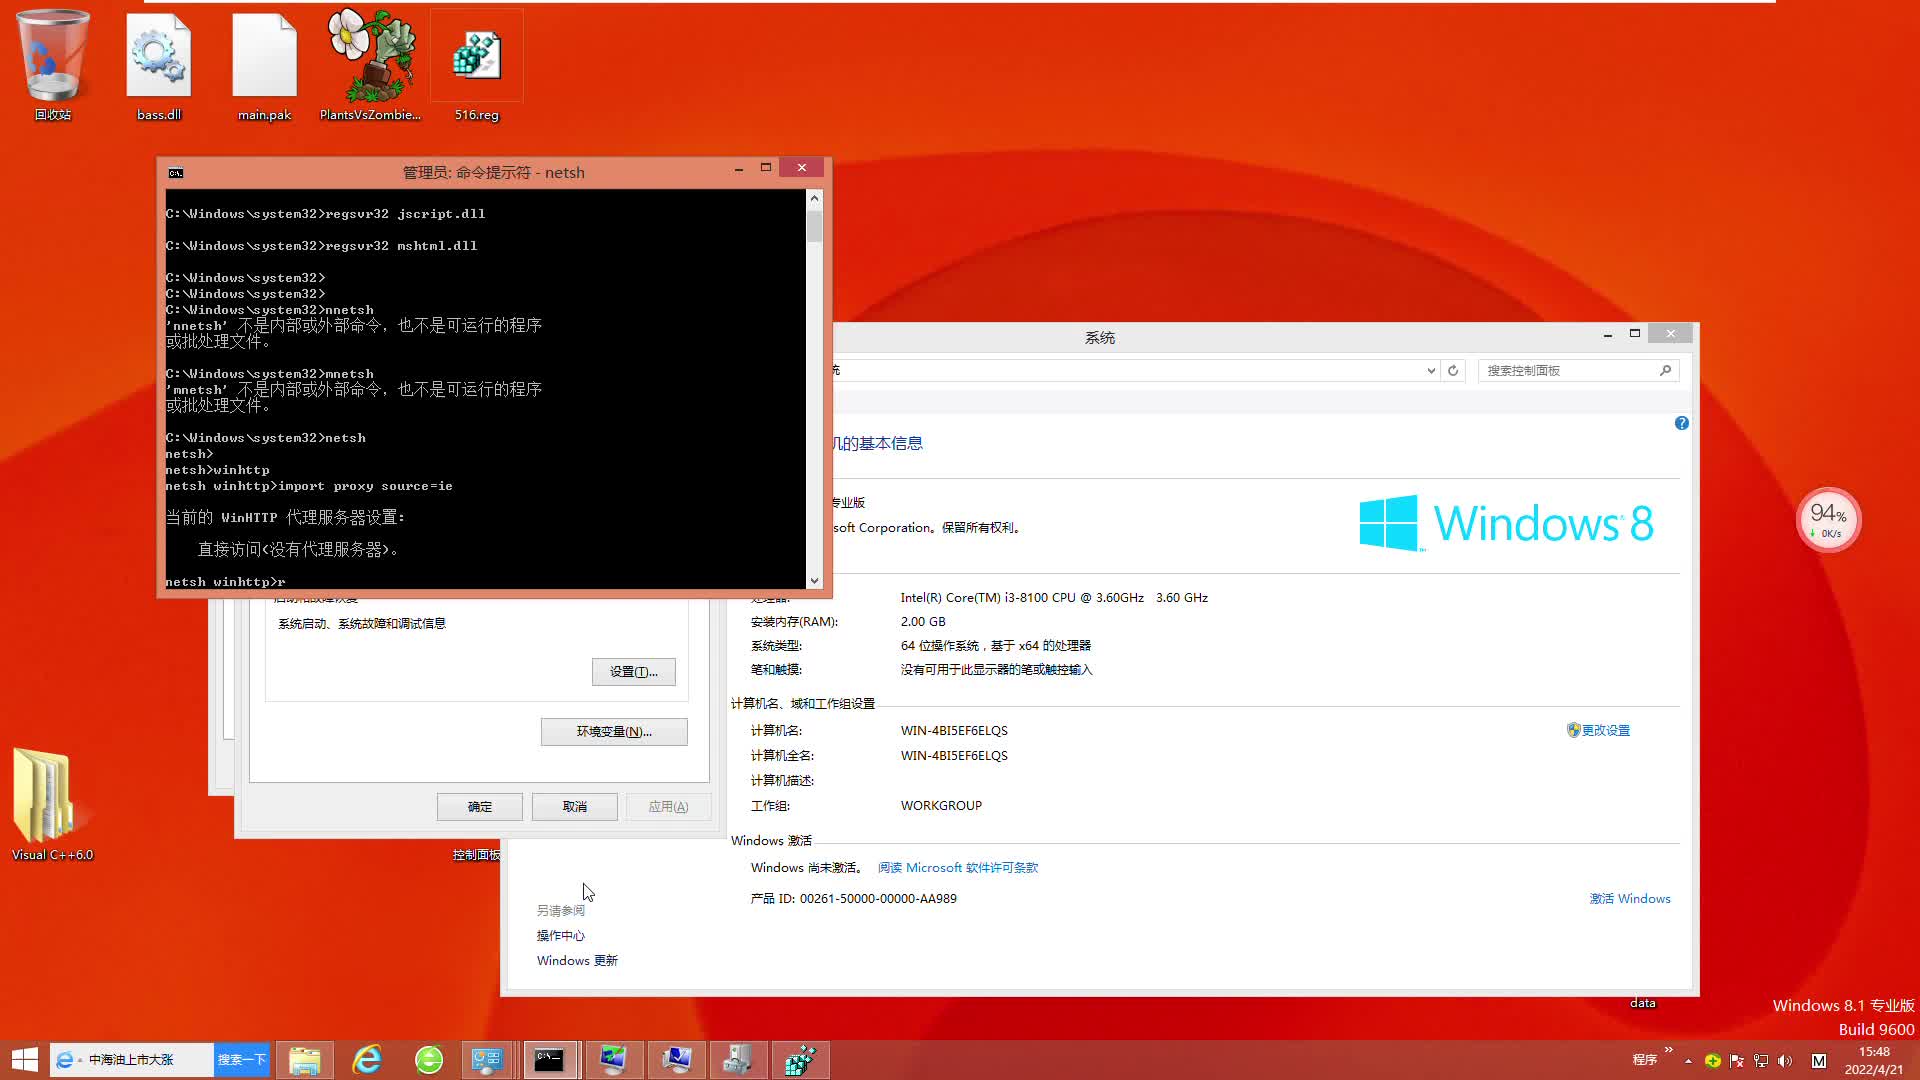Viewport: 1920px width, 1080px height.
Task: Select the bass.dll file icon
Action: click(x=159, y=66)
